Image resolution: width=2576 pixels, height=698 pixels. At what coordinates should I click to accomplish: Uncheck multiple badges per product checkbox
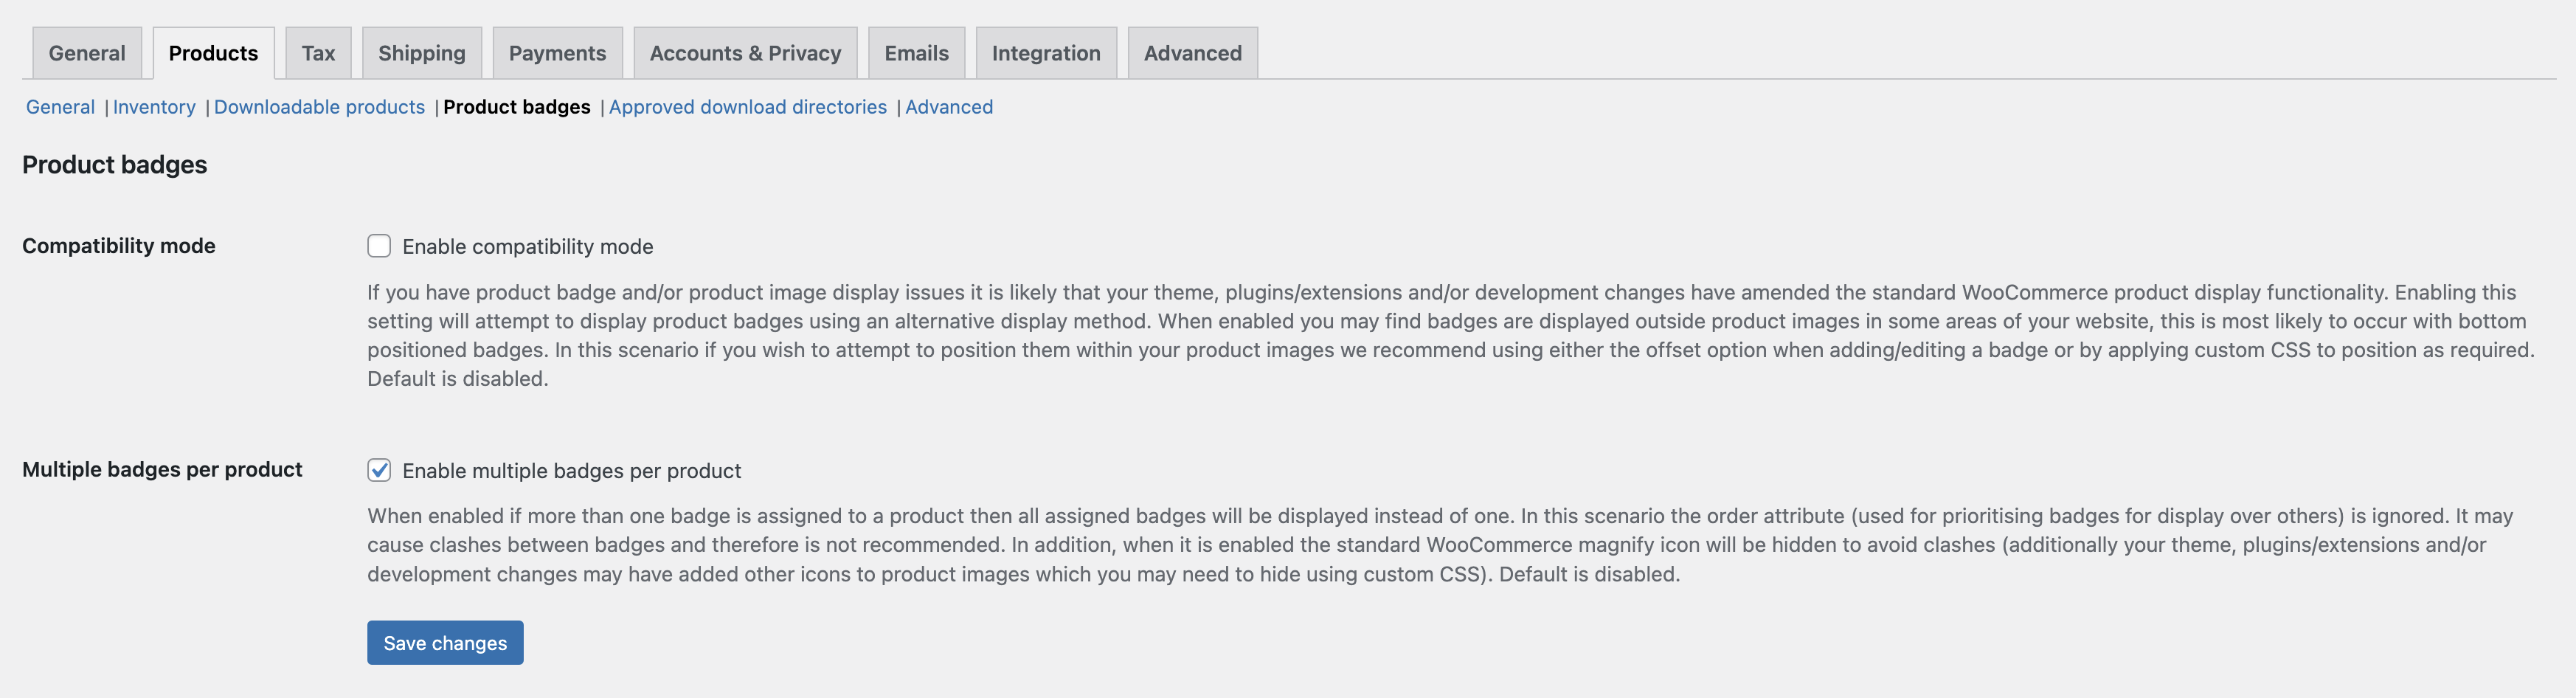379,470
